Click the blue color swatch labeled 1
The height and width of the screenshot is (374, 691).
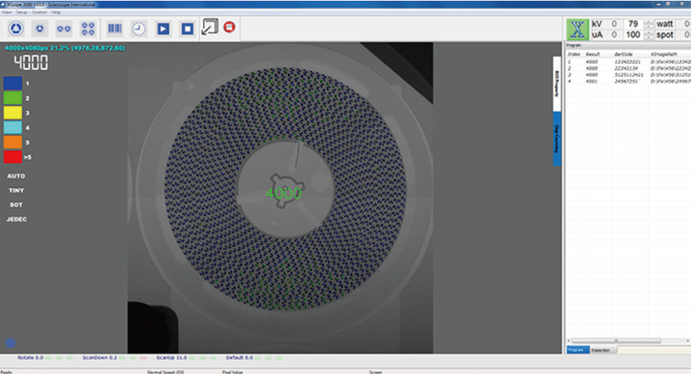point(13,83)
